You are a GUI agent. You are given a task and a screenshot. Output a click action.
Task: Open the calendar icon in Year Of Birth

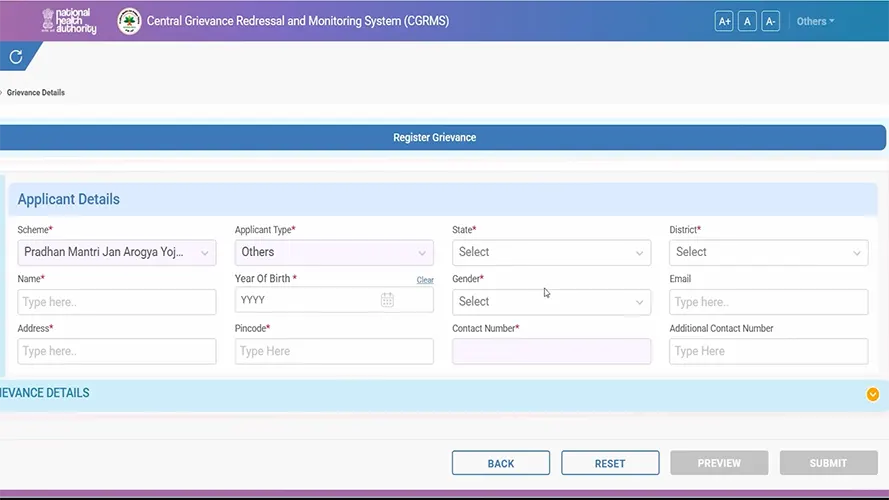387,300
